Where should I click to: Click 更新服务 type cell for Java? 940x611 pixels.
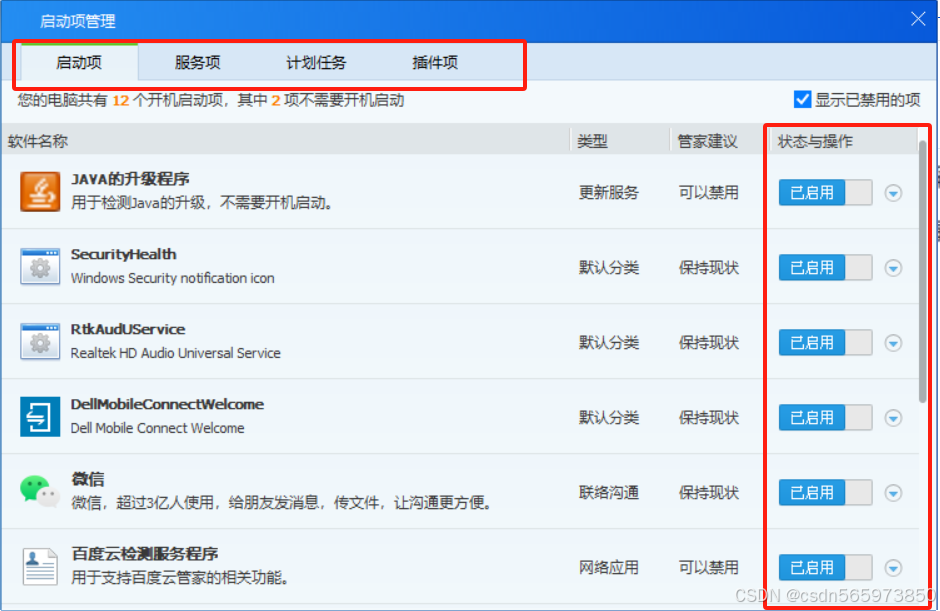tap(608, 192)
